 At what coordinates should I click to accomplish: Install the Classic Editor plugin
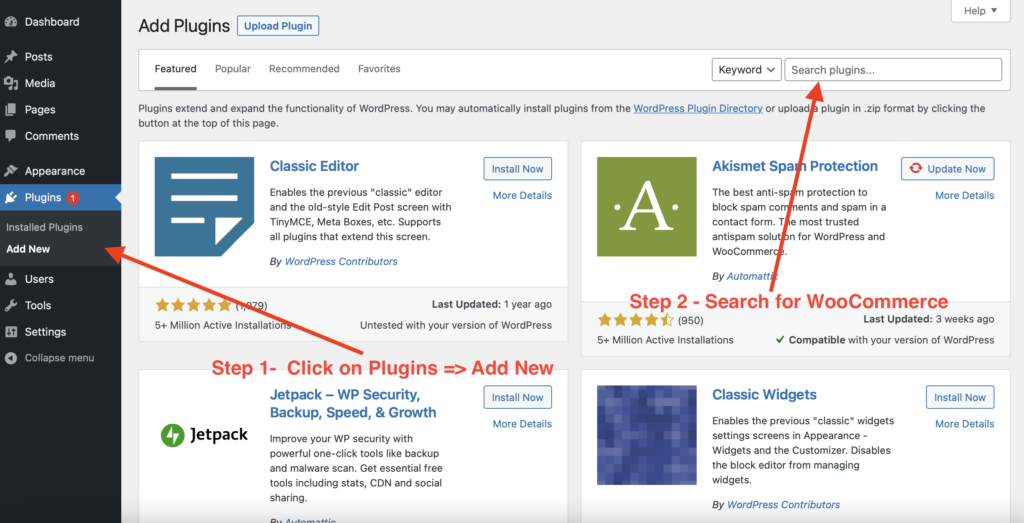tap(517, 169)
